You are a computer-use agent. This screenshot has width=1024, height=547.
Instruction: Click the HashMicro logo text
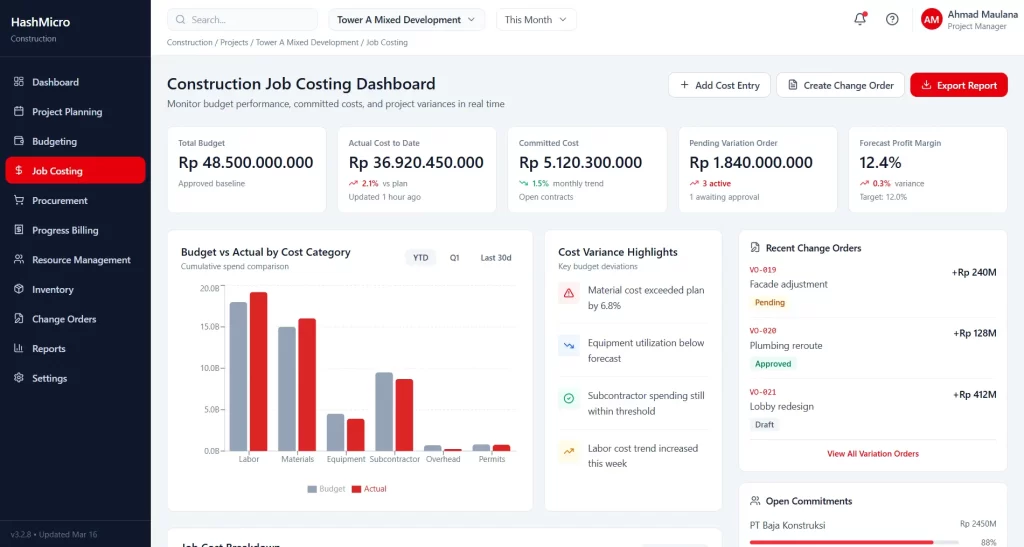point(40,22)
